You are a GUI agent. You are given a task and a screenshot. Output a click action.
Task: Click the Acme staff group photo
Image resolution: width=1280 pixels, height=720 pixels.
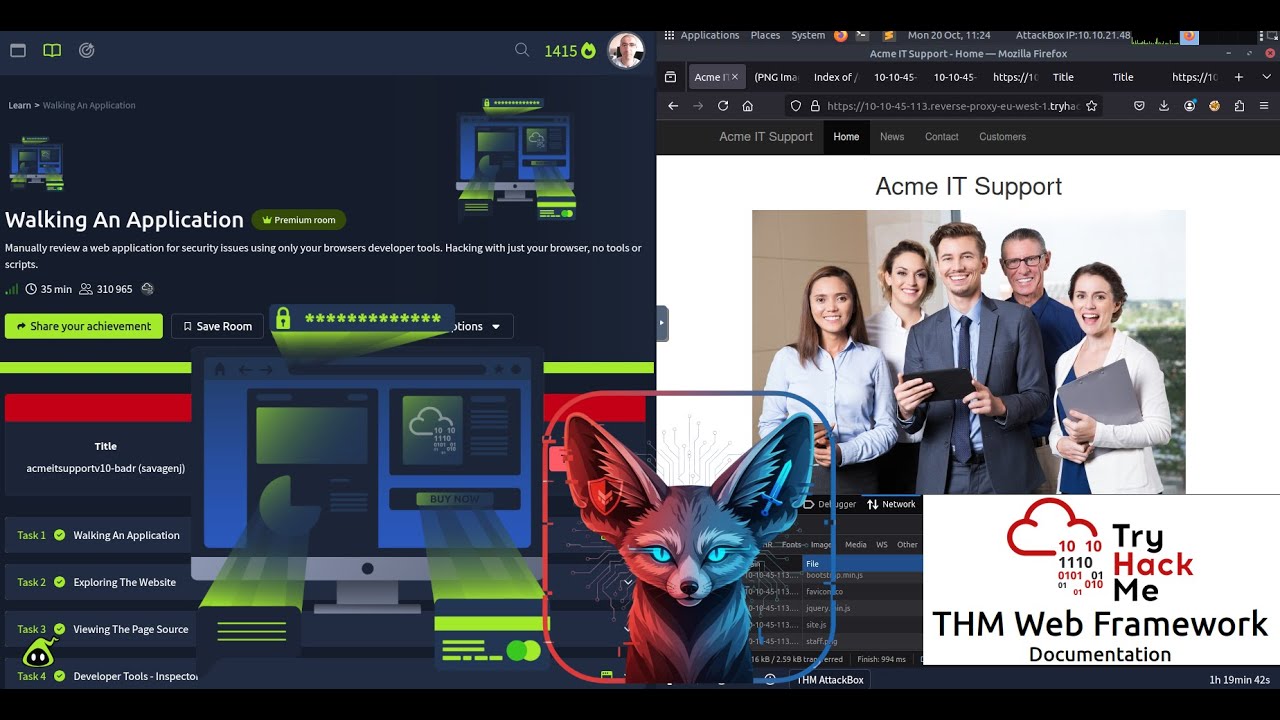coord(968,352)
